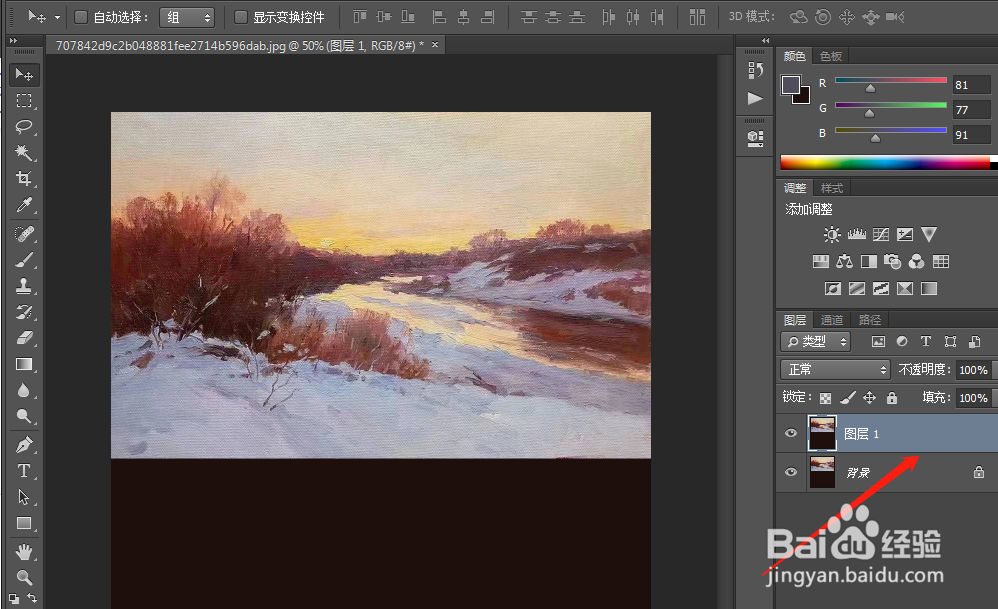
Task: Add a Color Balance adjustment
Action: (x=845, y=262)
